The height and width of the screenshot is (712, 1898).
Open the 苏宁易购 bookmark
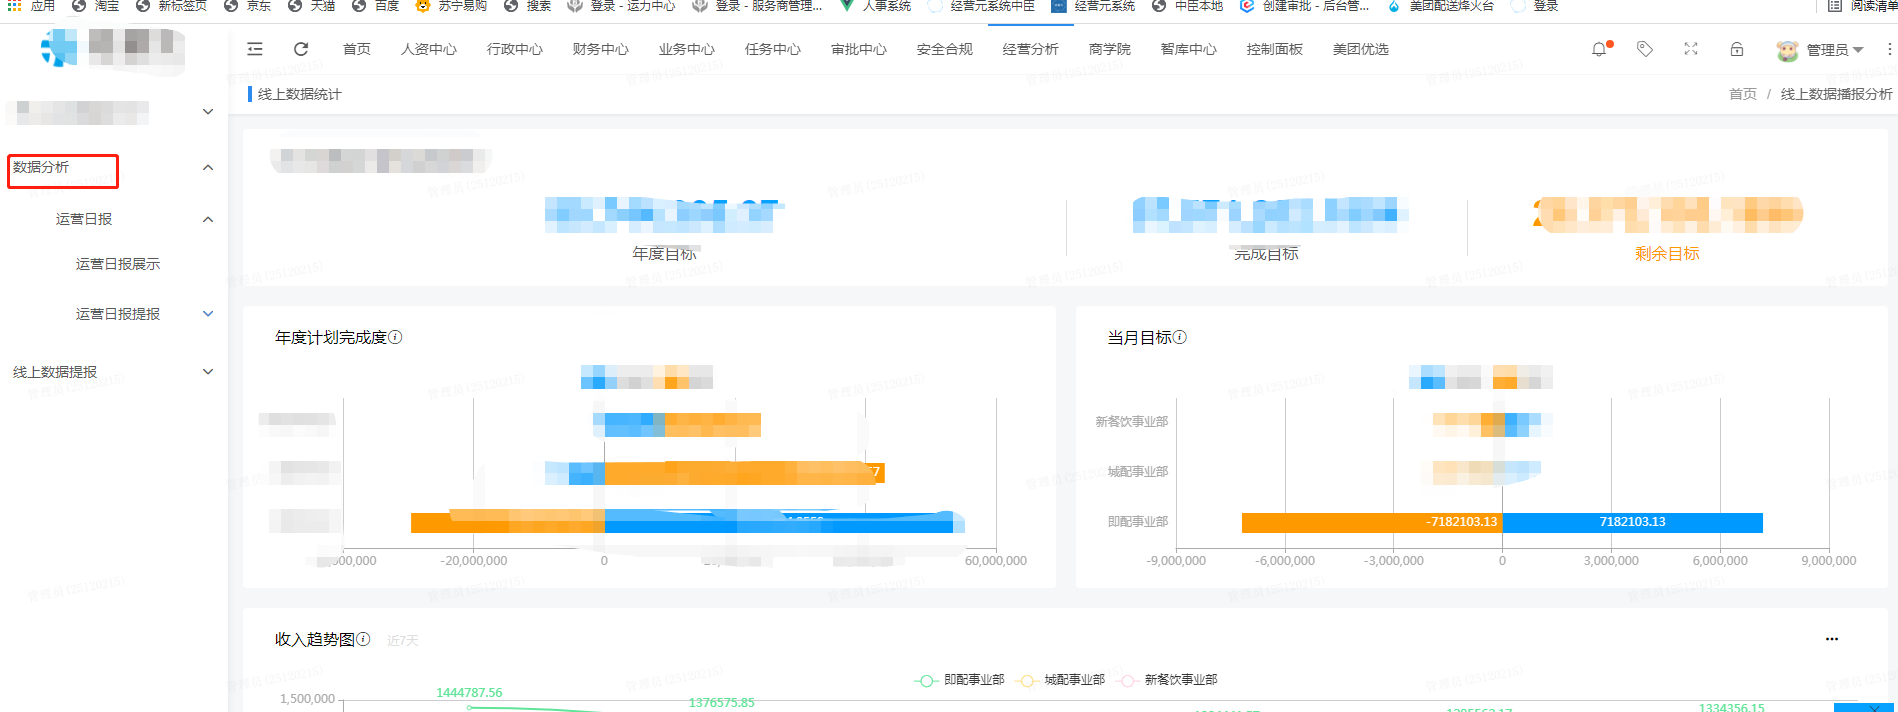coord(451,6)
